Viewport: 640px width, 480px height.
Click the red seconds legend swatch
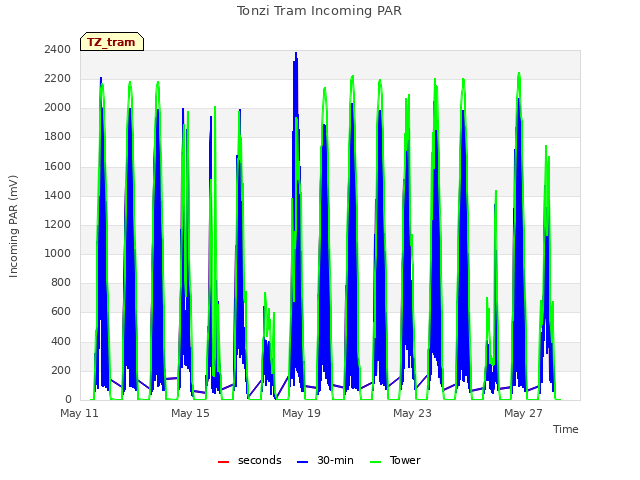coord(224,462)
